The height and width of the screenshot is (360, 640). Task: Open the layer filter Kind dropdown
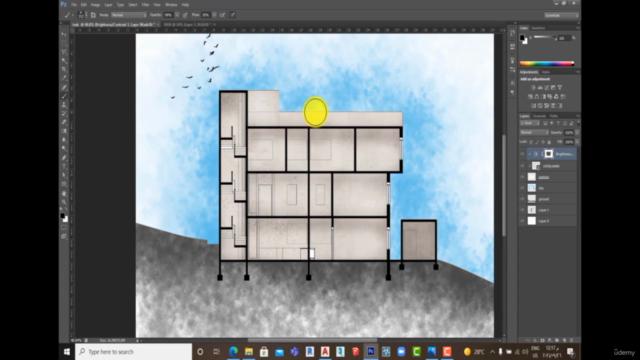coord(529,123)
